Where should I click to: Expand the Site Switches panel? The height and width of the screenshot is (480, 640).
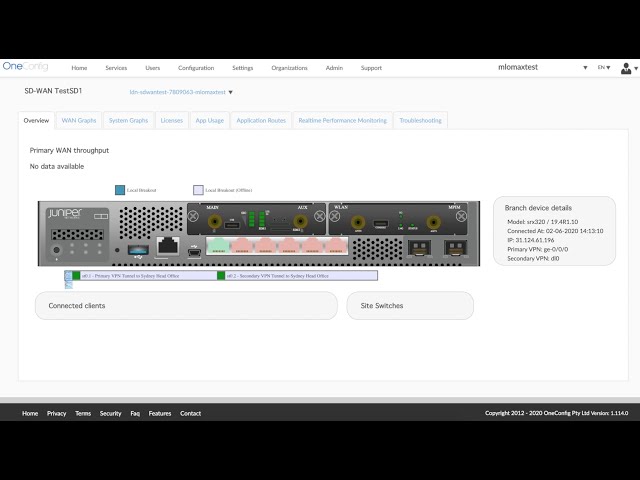pos(410,305)
